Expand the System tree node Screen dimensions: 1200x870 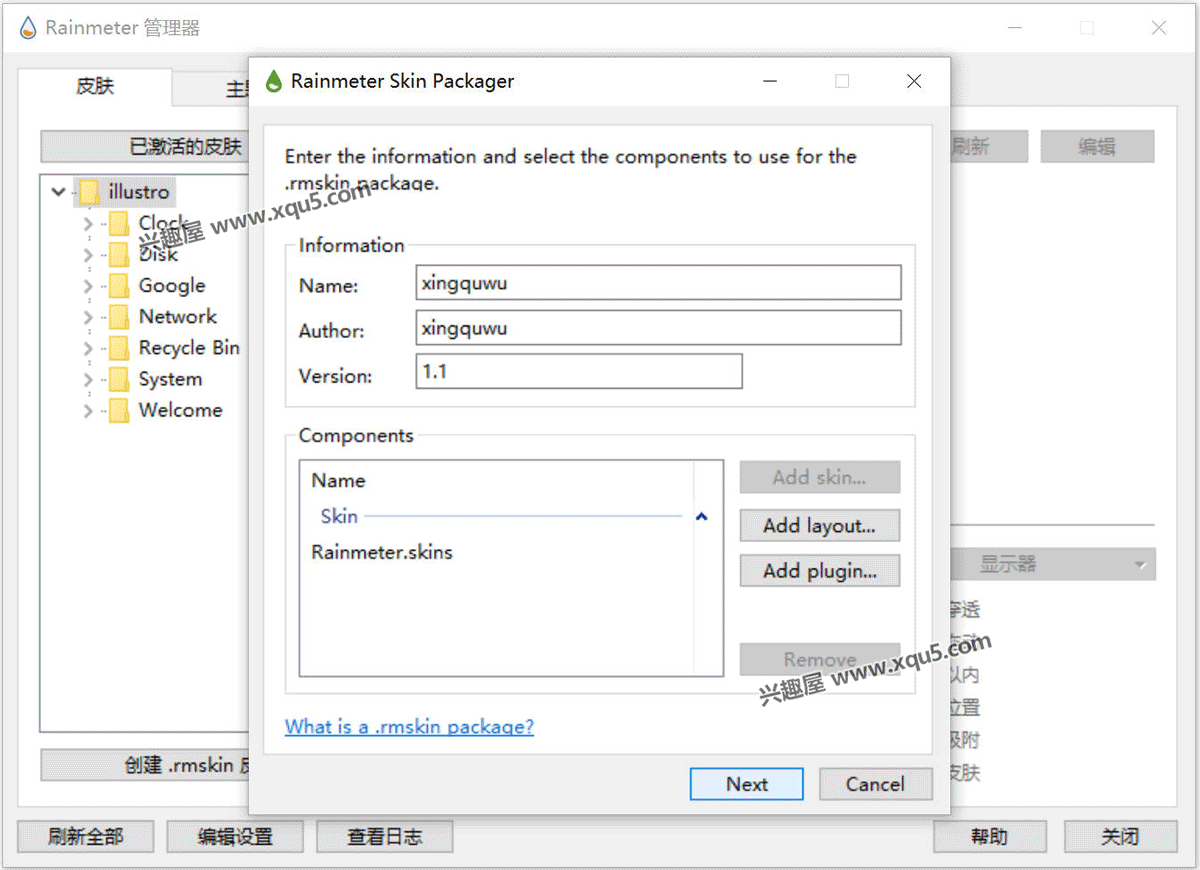[88, 380]
